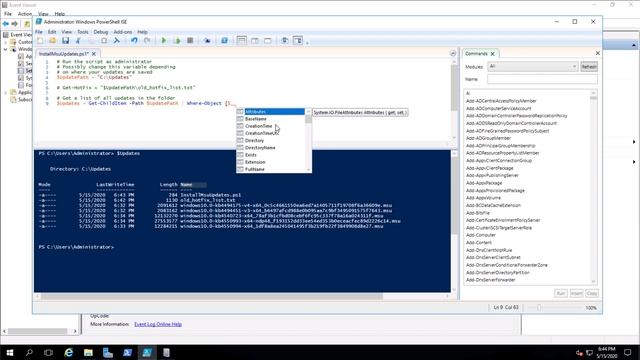Choose DirectoryName in the IntelliSense list
Screen dimensions: 640x360
(x=271, y=148)
